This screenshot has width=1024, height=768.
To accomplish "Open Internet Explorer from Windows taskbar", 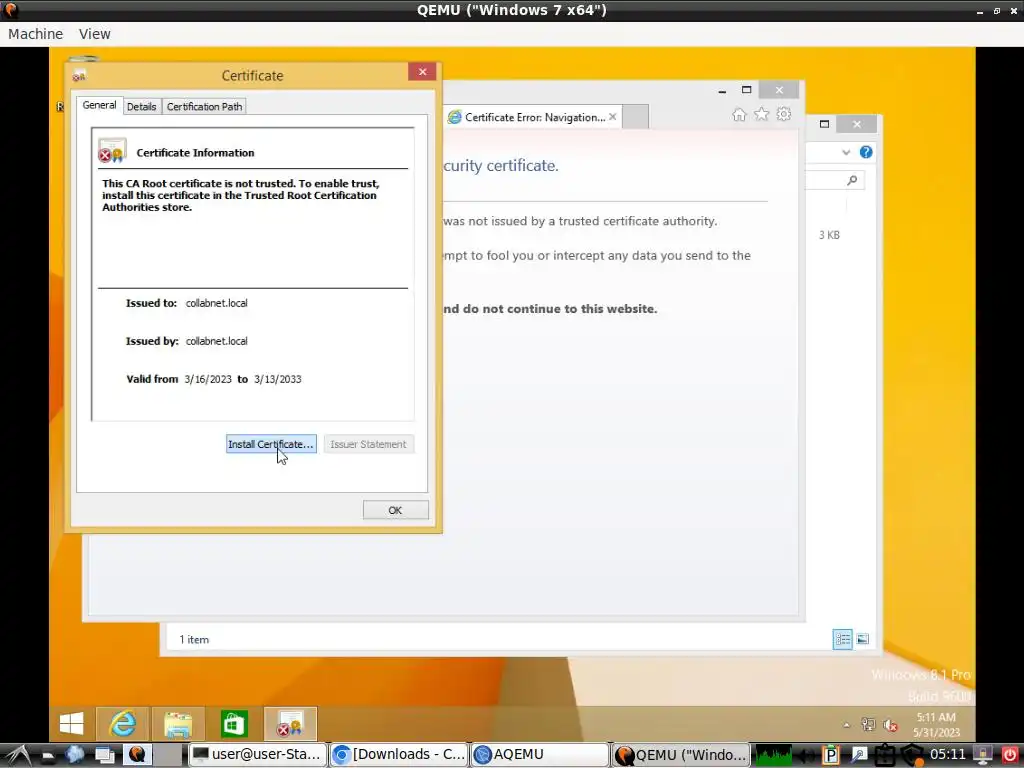I will pyautogui.click(x=123, y=724).
